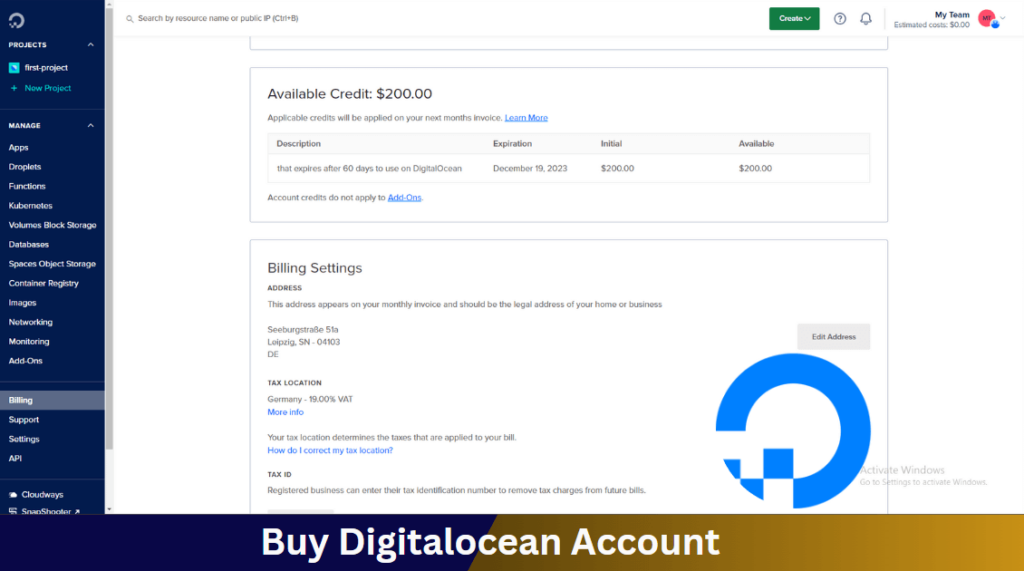1024x571 pixels.
Task: Go to Container Registry
Action: pyautogui.click(x=44, y=284)
